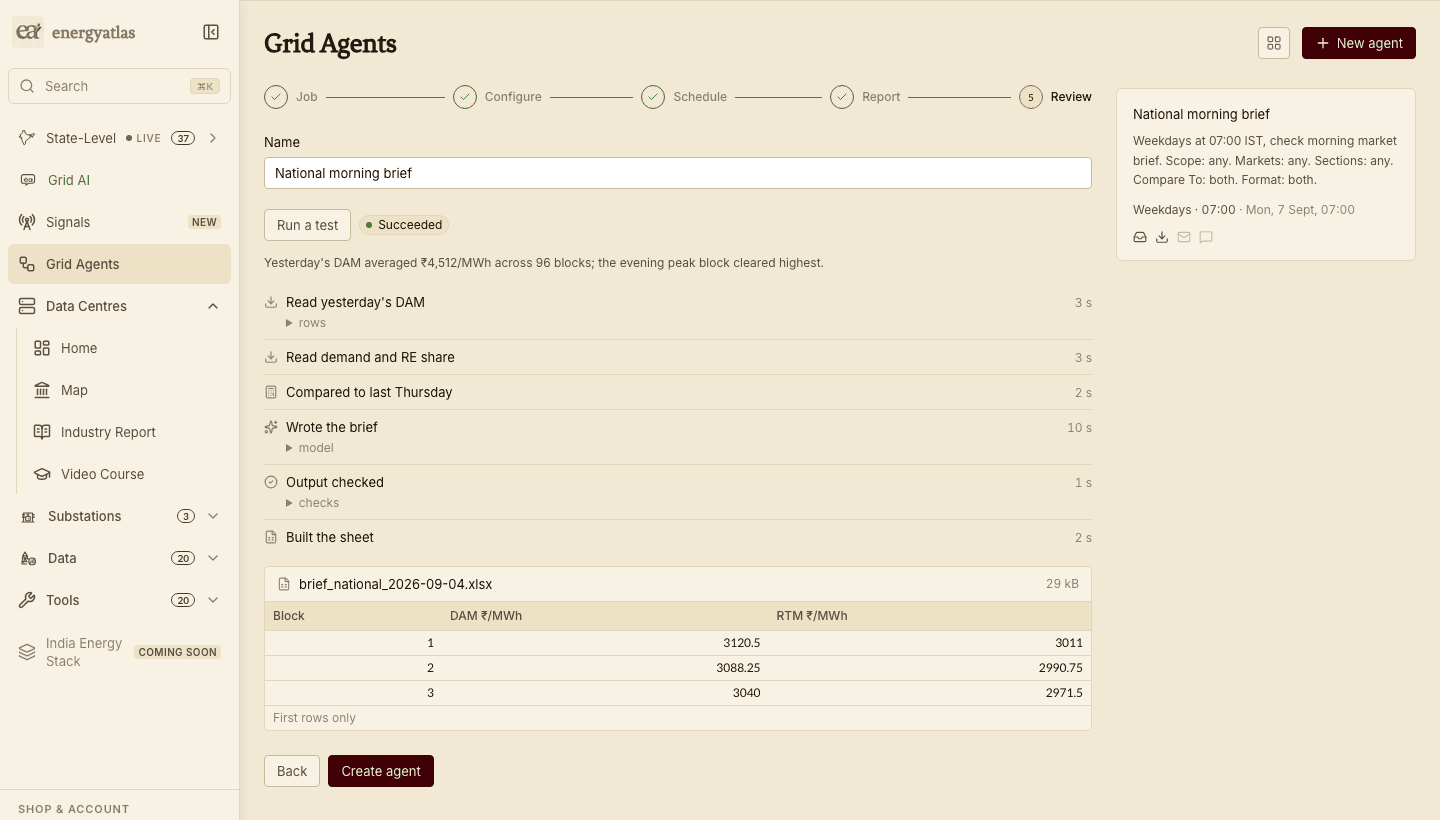Expand the checks disclosure under Output checked
Image resolution: width=1440 pixels, height=820 pixels.
[x=312, y=503]
